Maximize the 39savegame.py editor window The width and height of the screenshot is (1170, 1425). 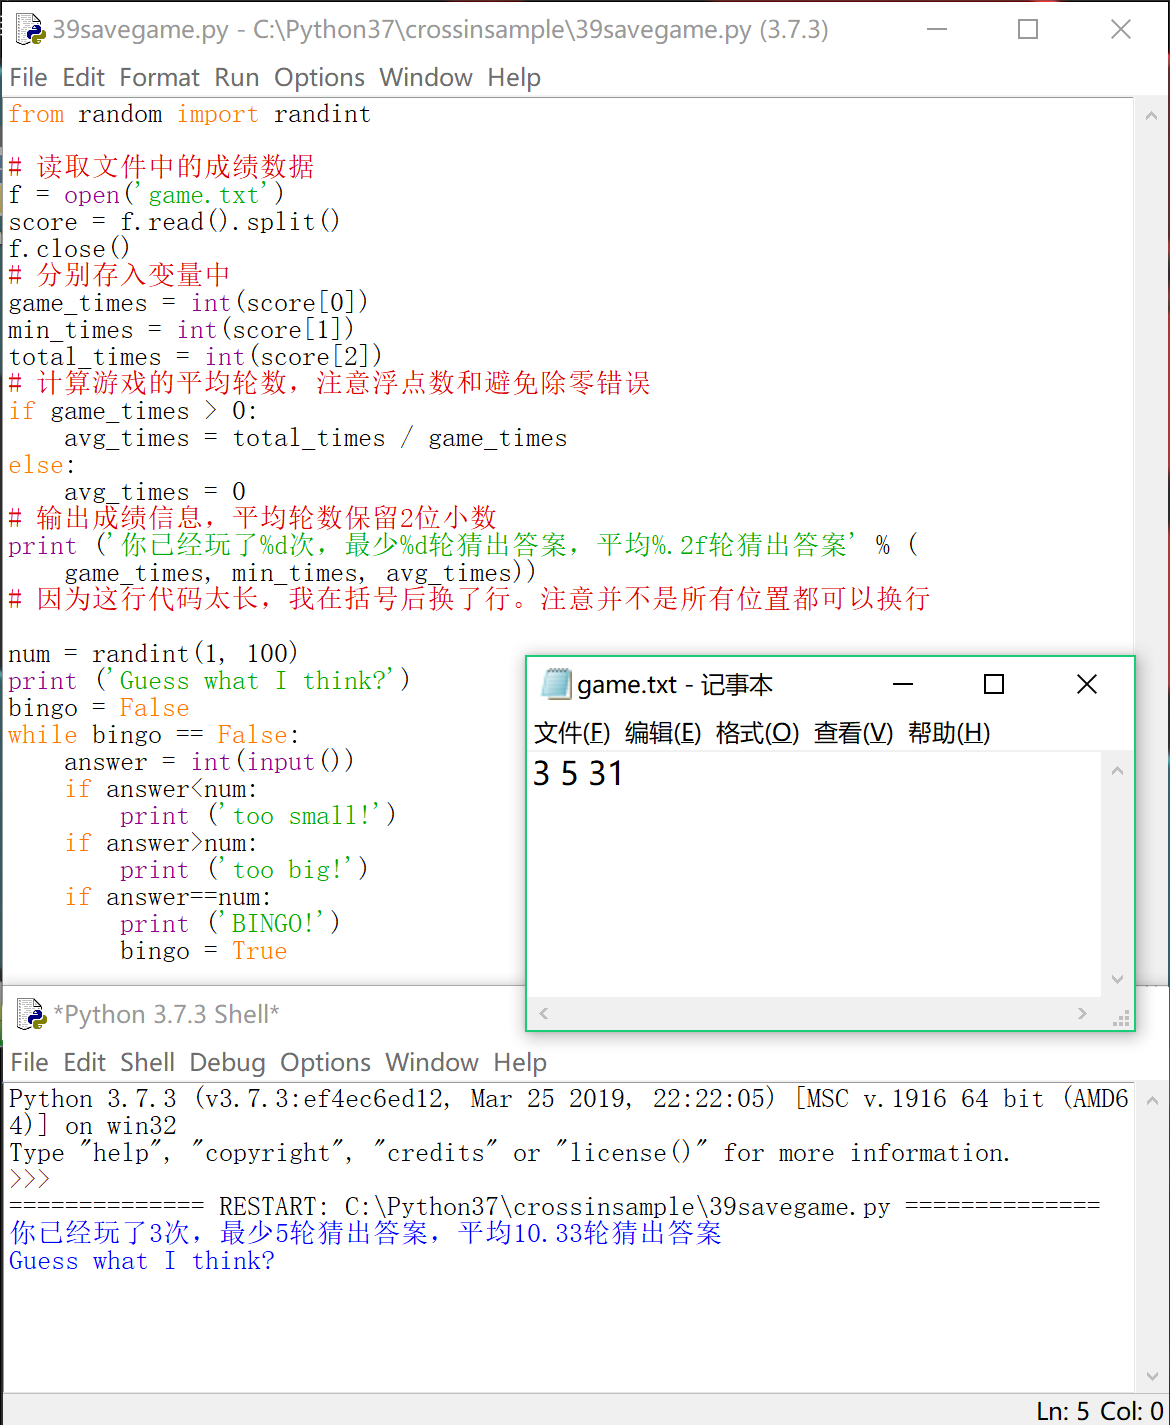(1028, 30)
